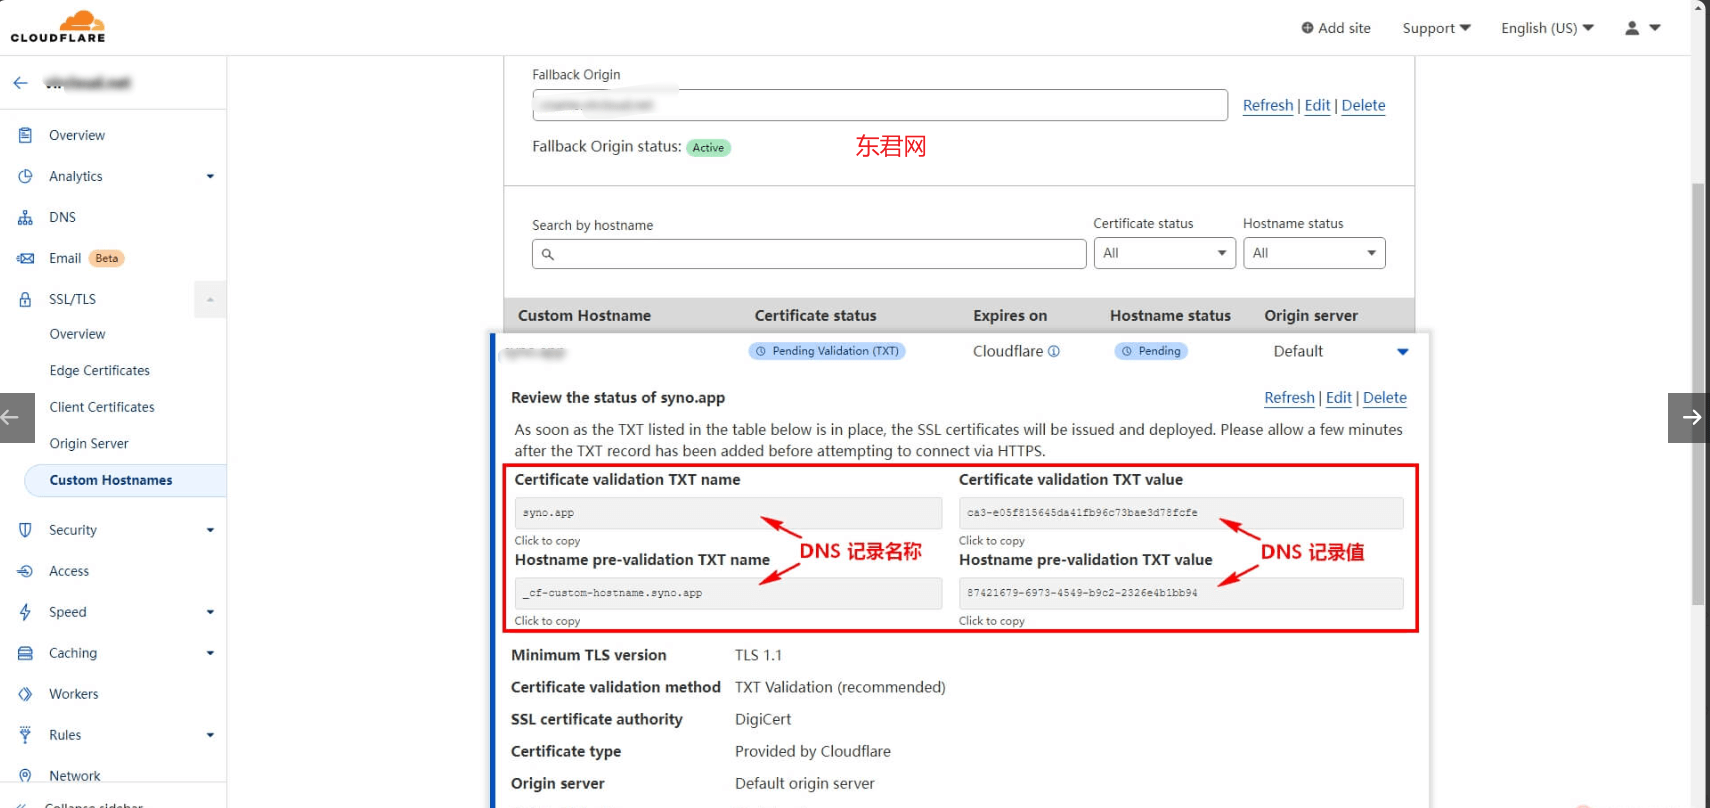Delete the Fallback Origin
Viewport: 1710px width, 808px height.
pyautogui.click(x=1363, y=105)
